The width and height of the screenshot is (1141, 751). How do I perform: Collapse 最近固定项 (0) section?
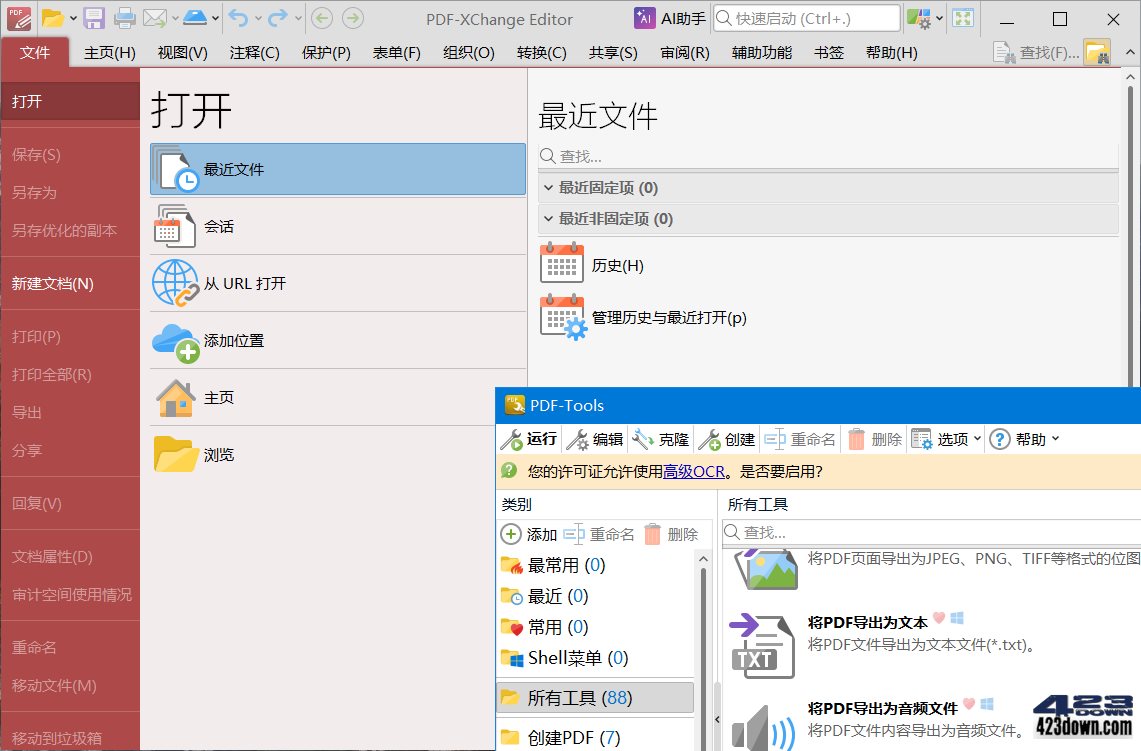point(549,188)
